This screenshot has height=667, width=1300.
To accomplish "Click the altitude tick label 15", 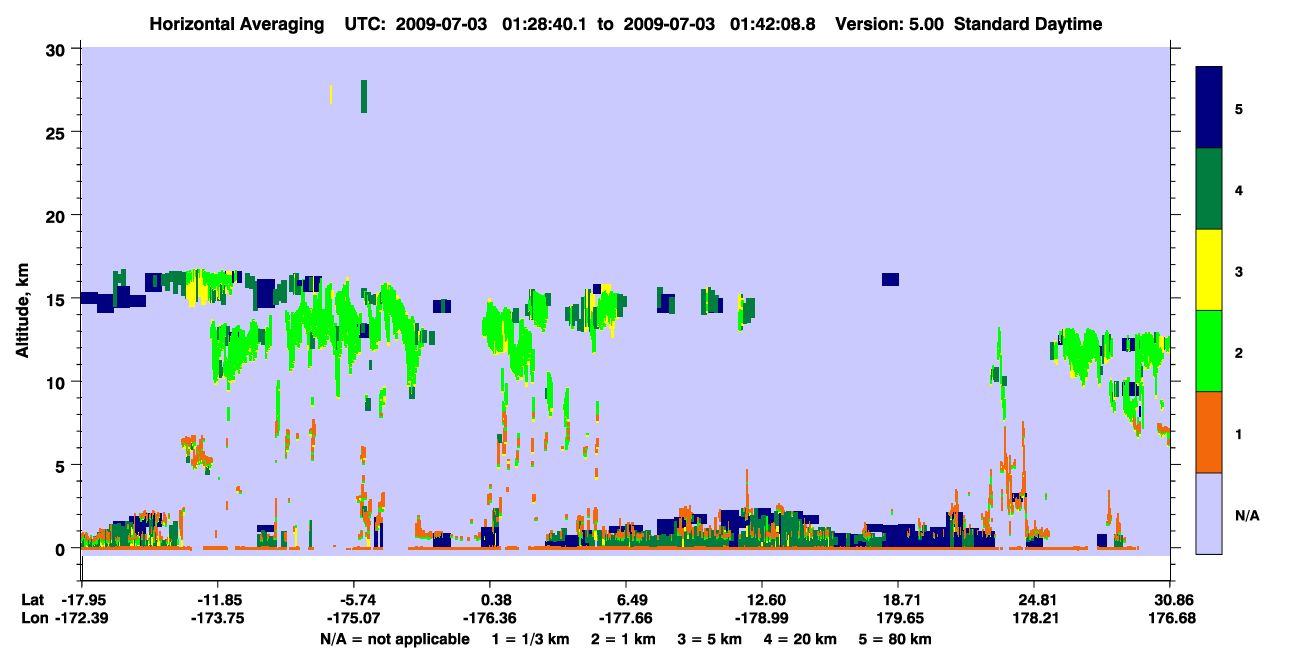I will [57, 299].
